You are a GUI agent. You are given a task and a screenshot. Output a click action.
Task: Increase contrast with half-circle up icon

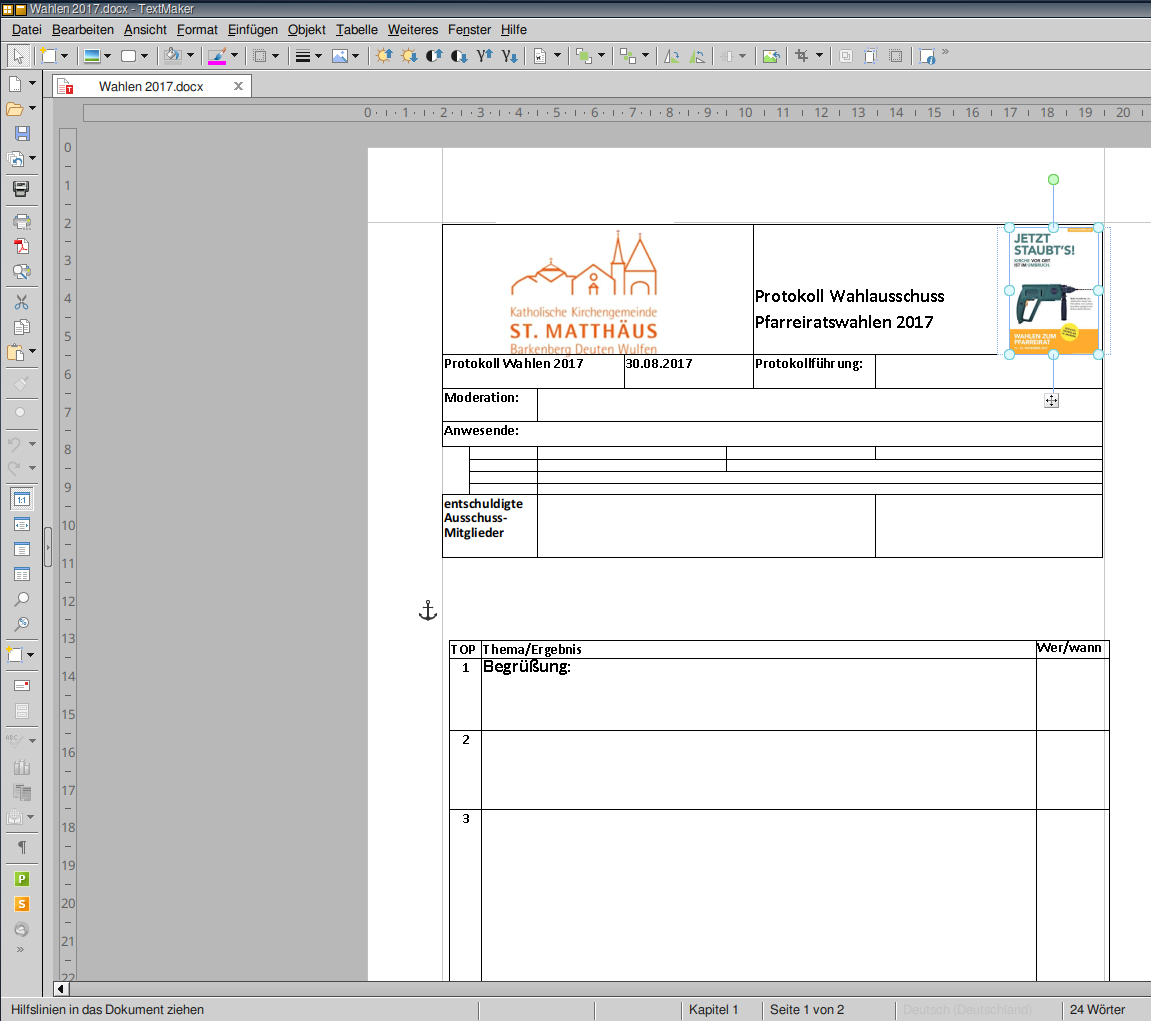pyautogui.click(x=434, y=56)
